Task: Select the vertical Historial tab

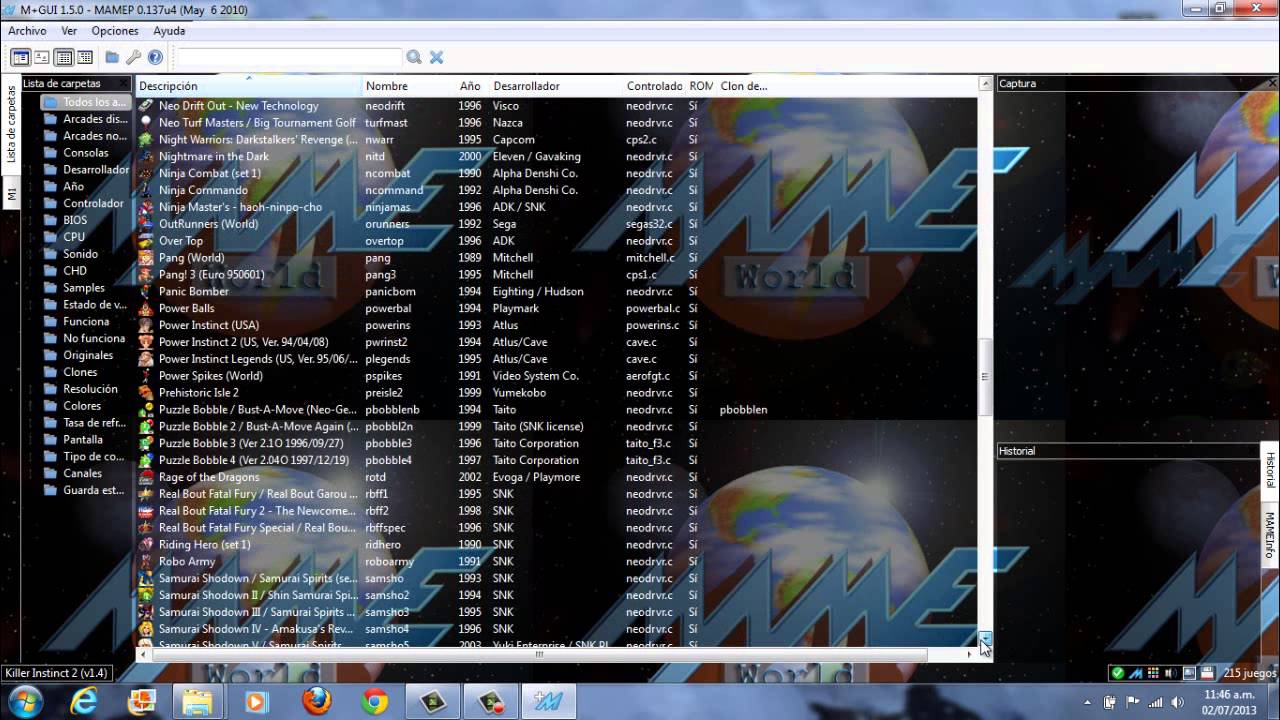Action: pyautogui.click(x=1271, y=469)
